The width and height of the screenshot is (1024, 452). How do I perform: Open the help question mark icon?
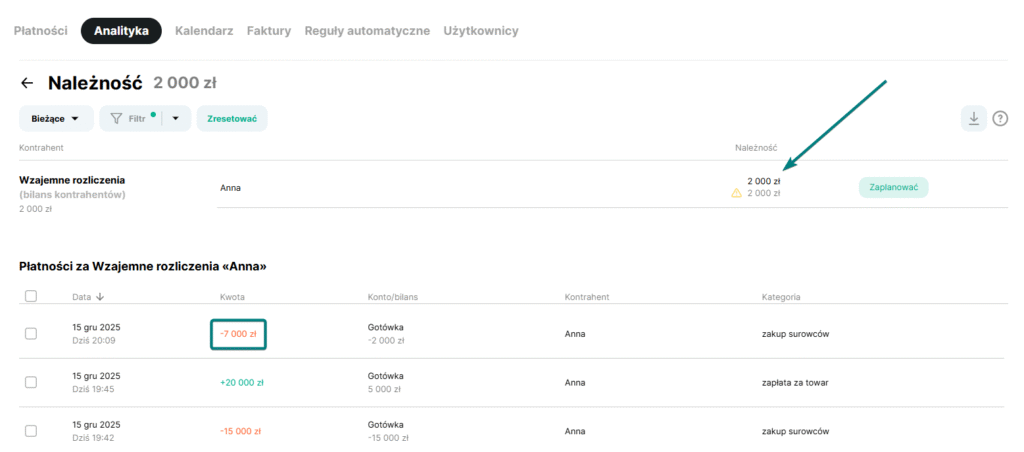coord(1000,119)
